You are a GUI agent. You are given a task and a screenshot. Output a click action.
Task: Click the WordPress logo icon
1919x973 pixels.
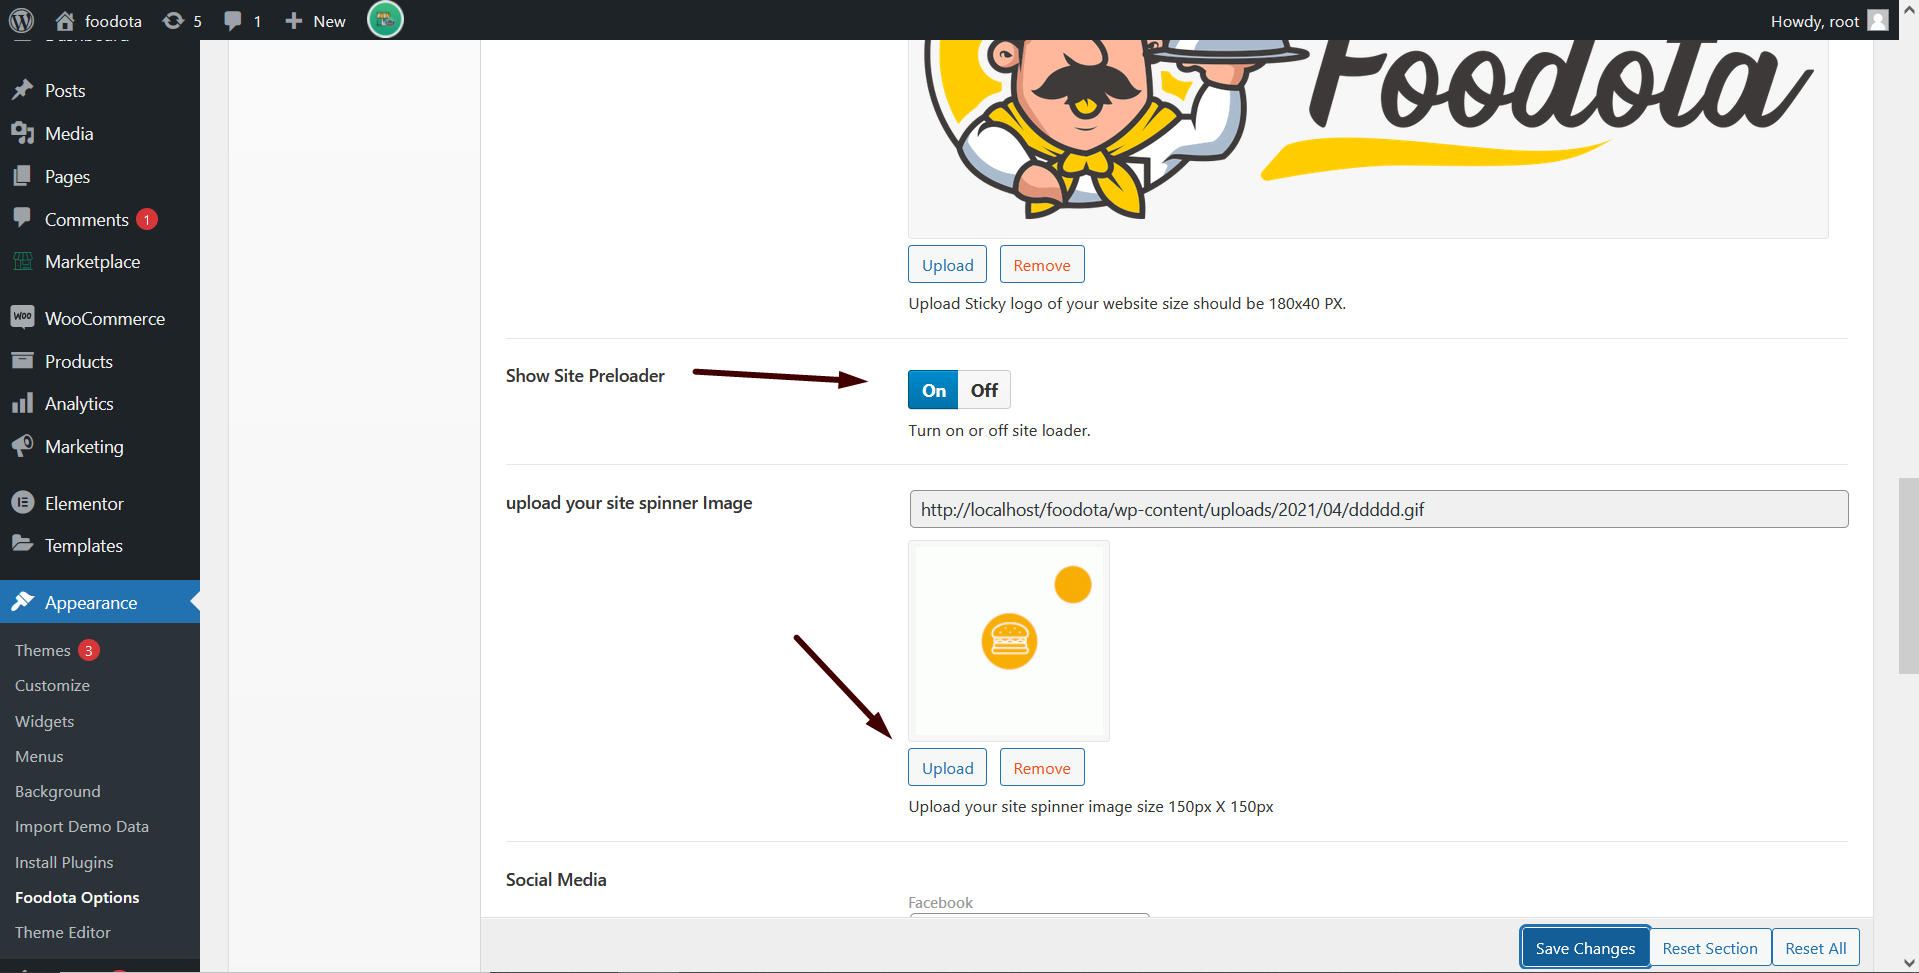tap(21, 20)
